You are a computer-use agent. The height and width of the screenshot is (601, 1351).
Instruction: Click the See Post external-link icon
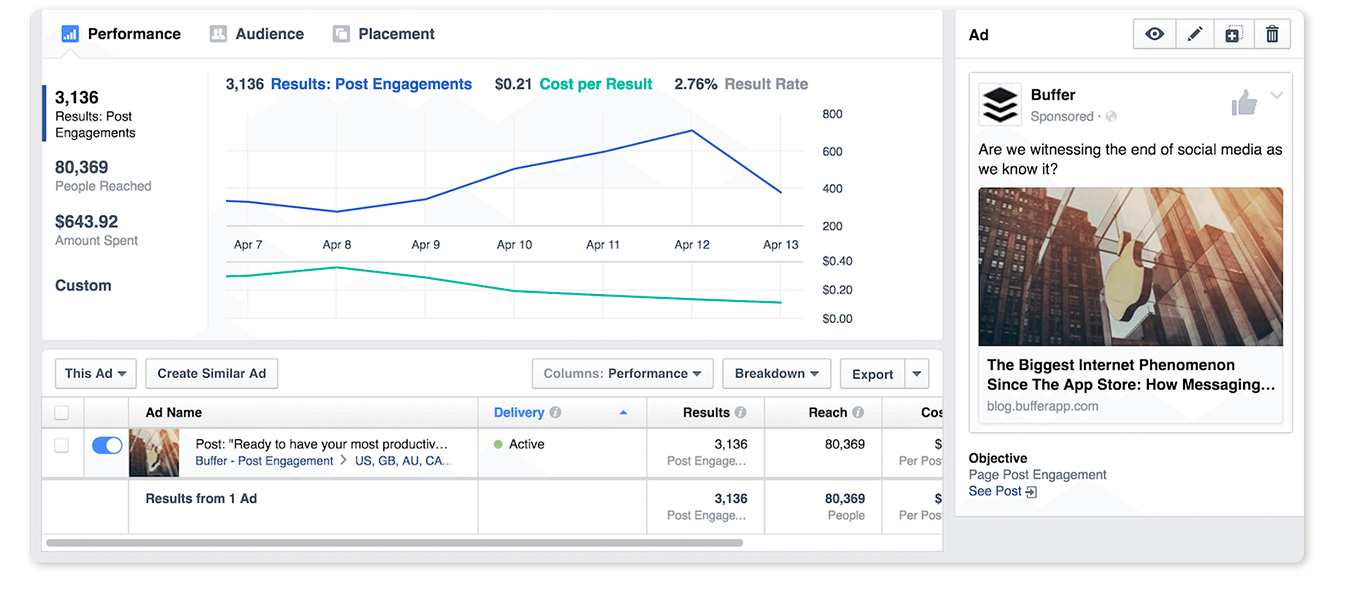click(1032, 492)
